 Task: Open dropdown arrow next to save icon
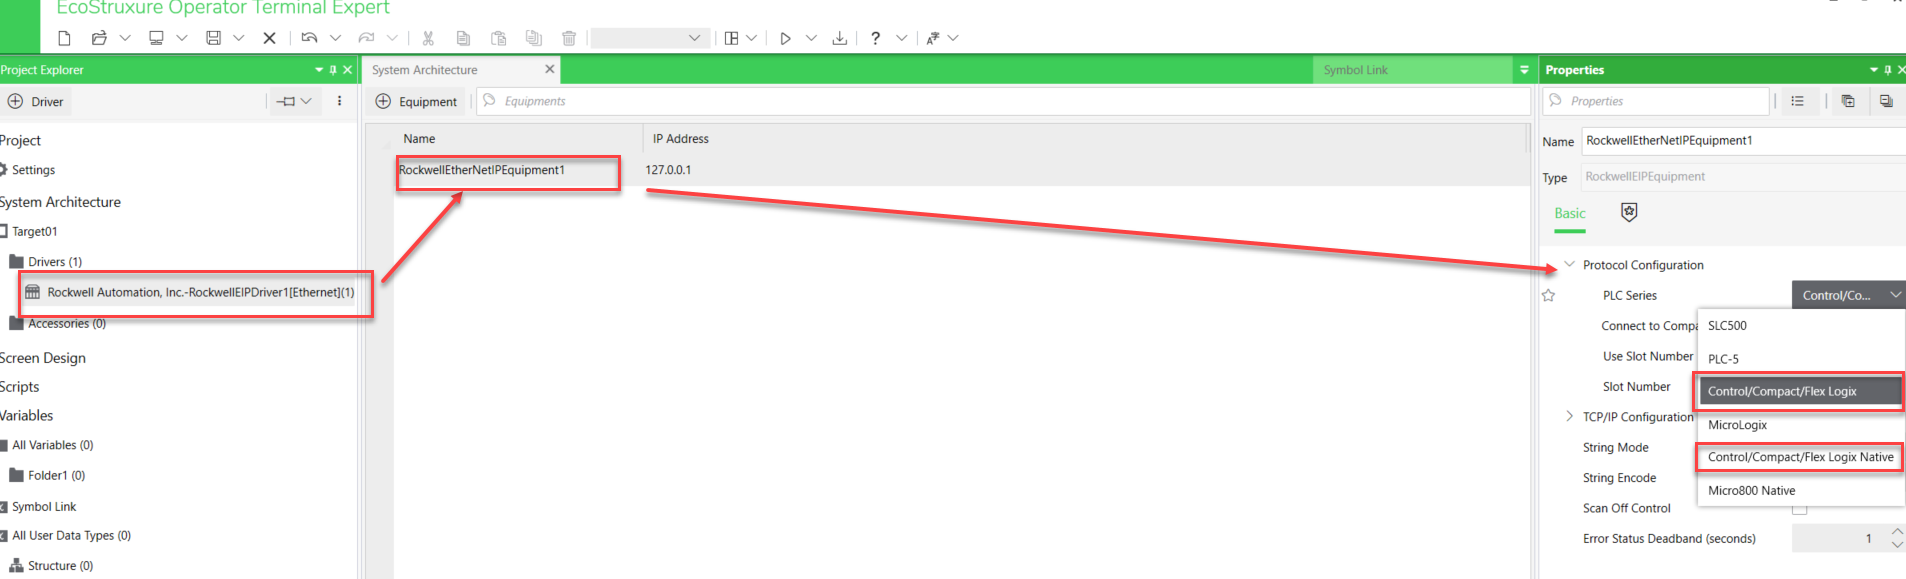[239, 38]
